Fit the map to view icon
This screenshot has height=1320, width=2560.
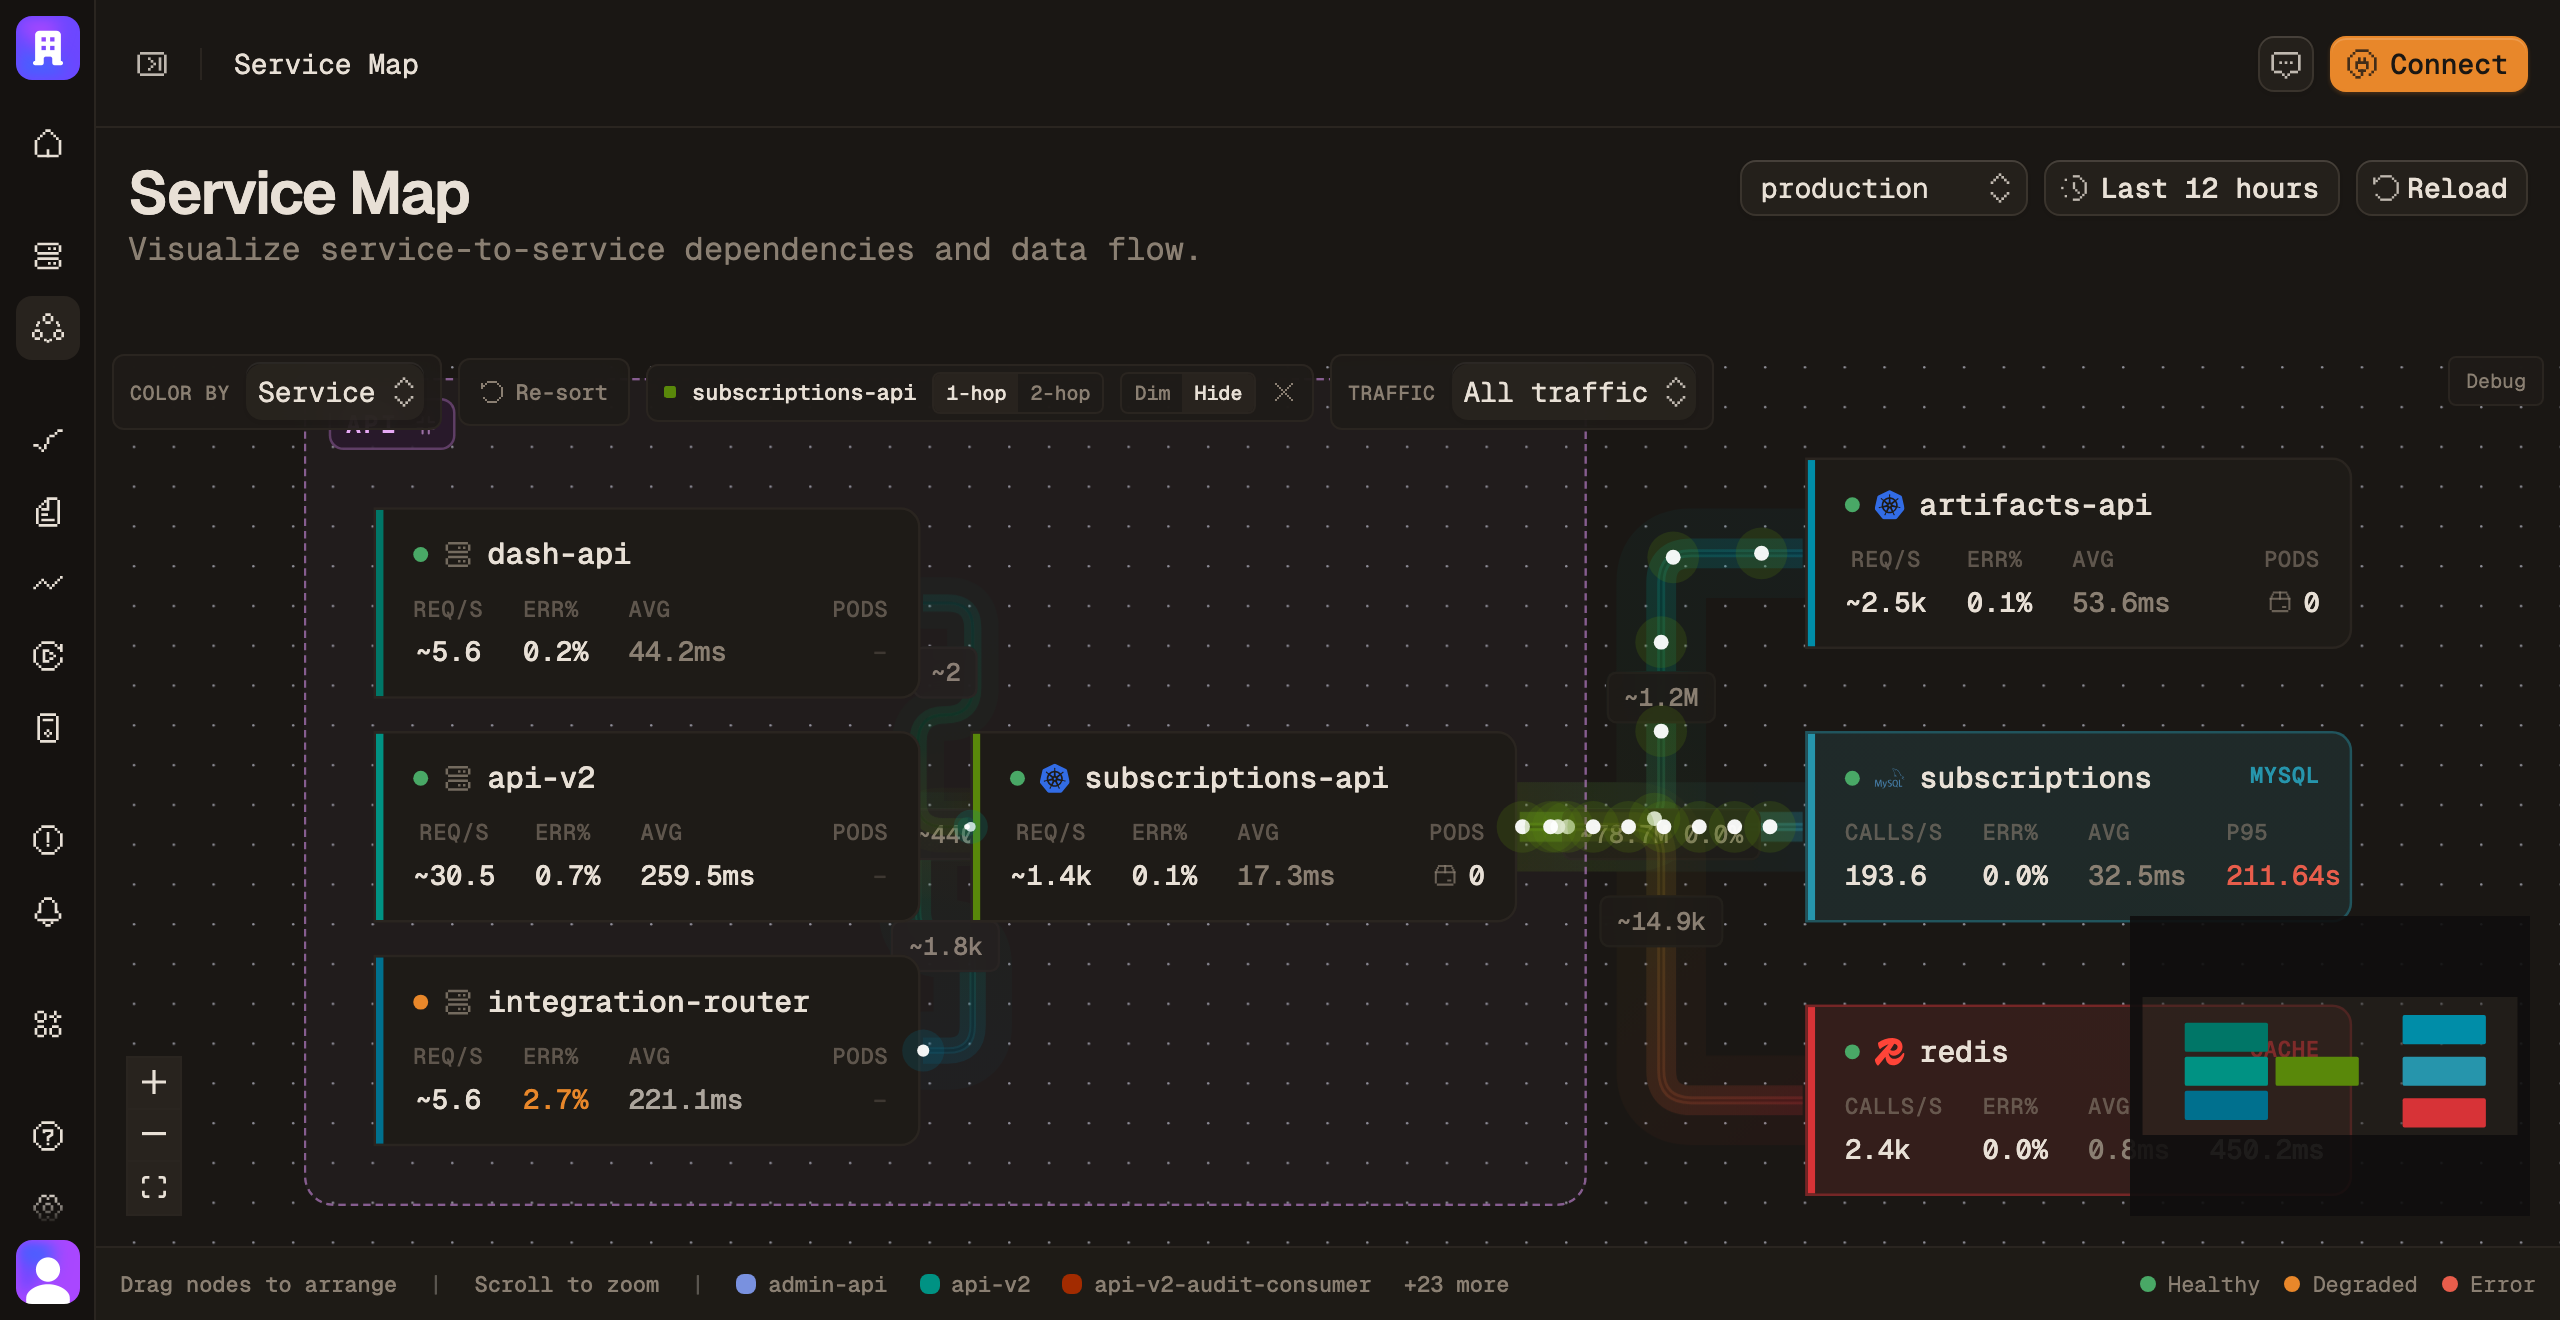coord(154,1187)
